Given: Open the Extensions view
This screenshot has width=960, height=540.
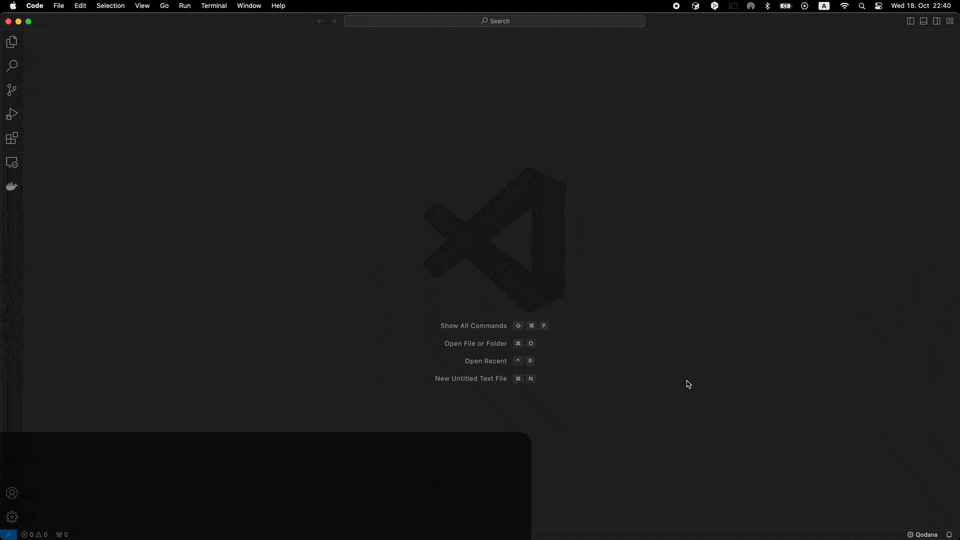Looking at the screenshot, I should tap(12, 138).
